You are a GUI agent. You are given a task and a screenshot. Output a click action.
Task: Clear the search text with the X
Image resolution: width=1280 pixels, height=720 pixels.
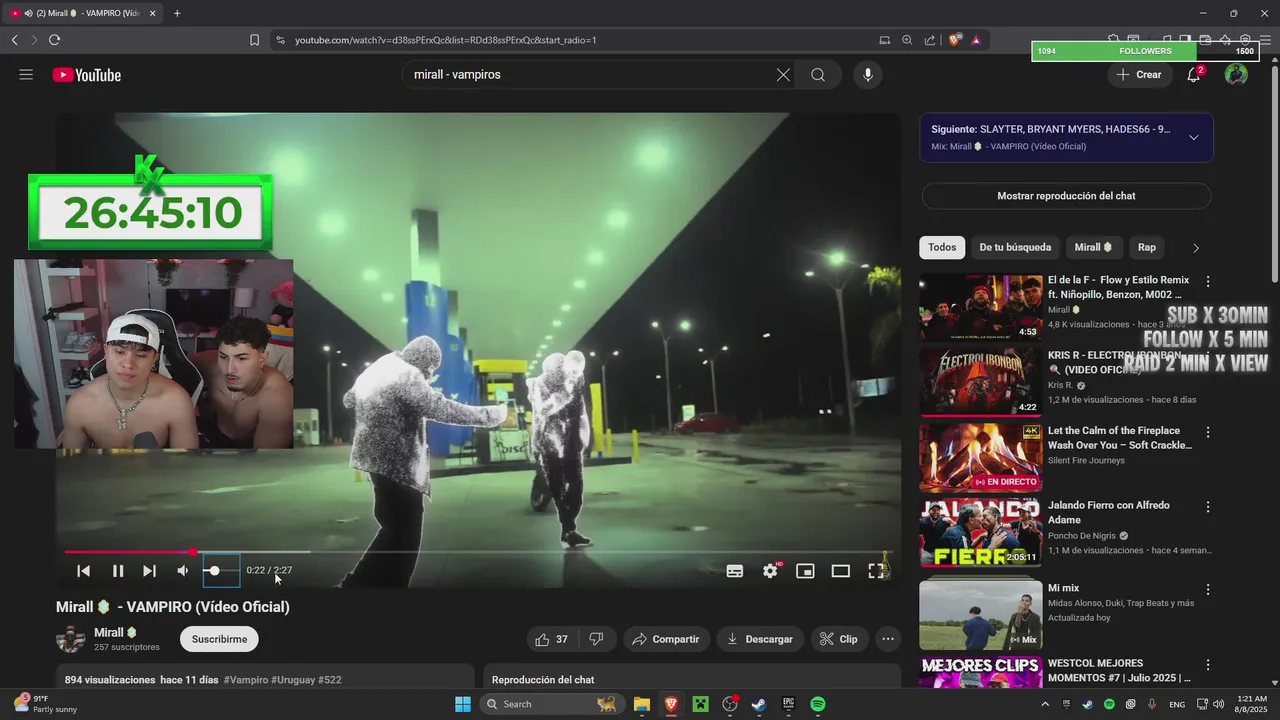pos(783,75)
